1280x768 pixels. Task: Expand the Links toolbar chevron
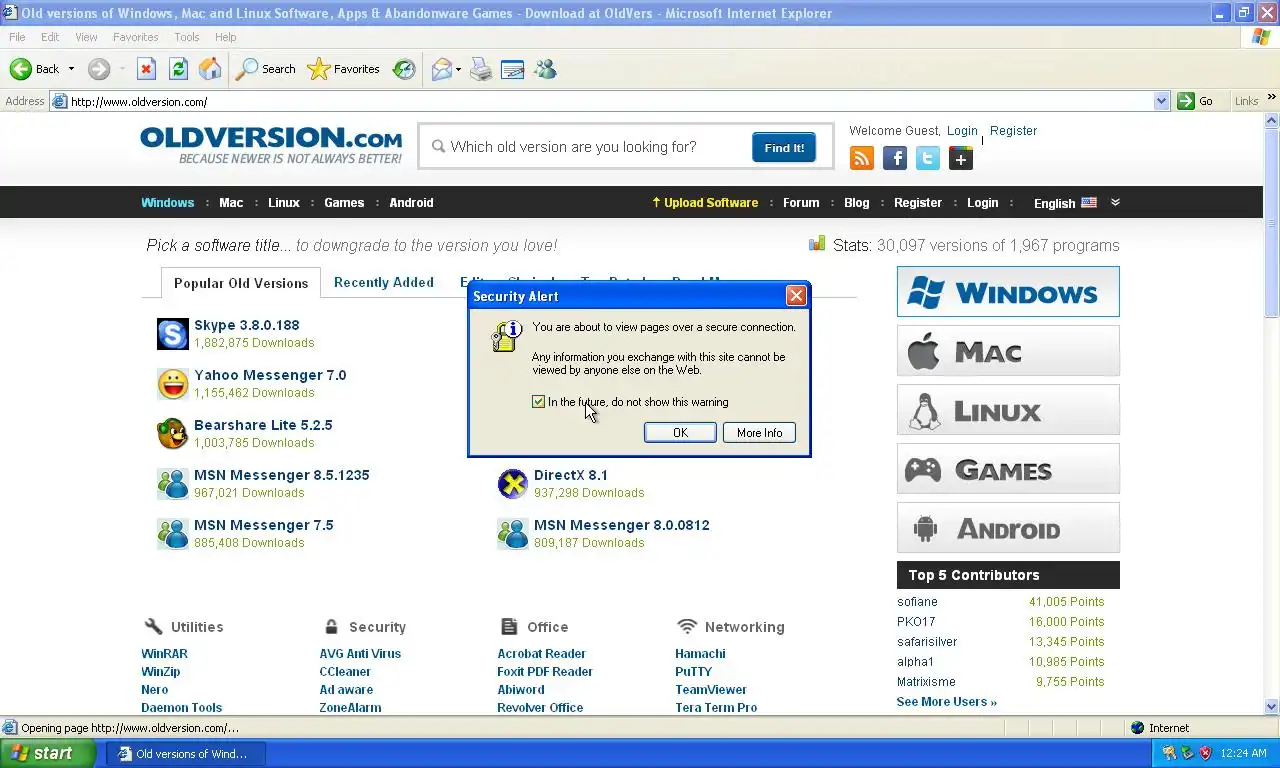(x=1272, y=98)
